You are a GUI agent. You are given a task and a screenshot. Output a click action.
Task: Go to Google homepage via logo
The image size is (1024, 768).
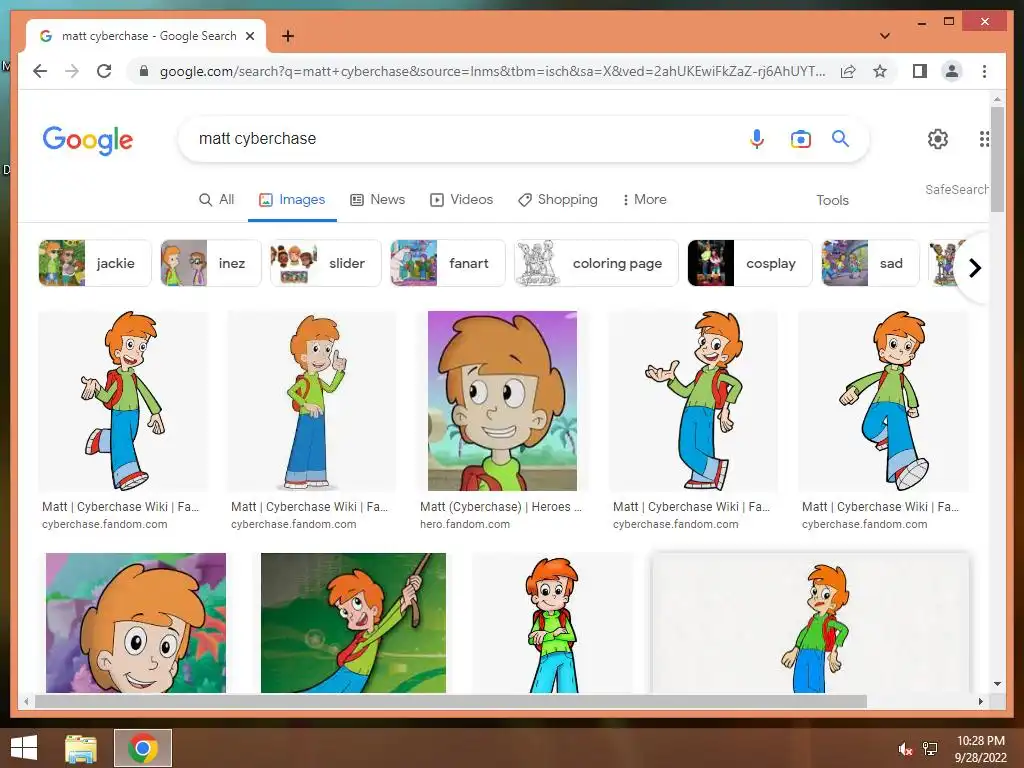point(88,140)
